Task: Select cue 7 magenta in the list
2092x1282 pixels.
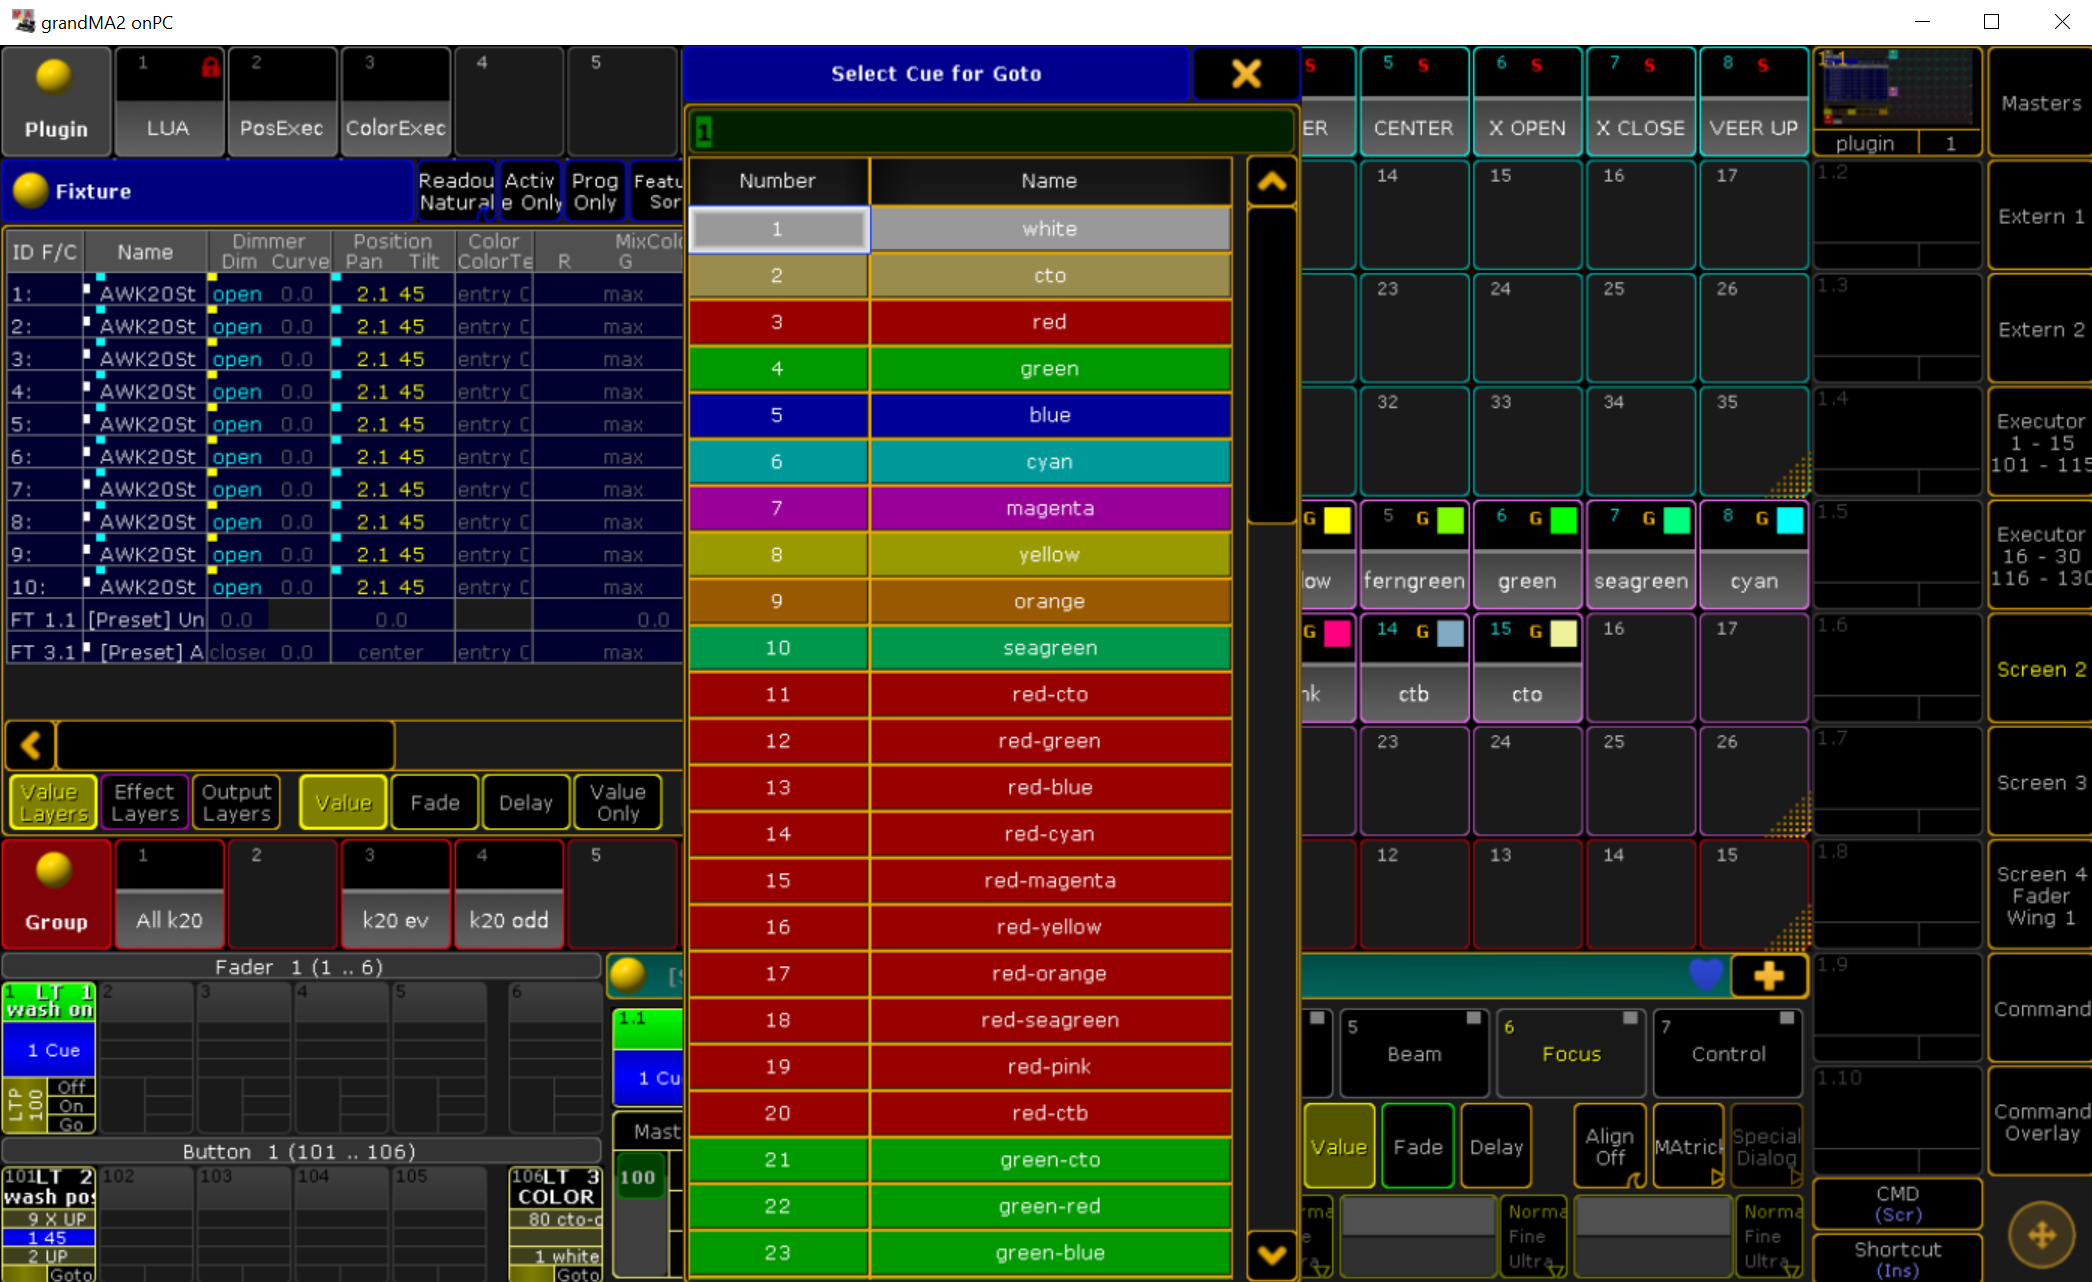Action: pos(960,508)
